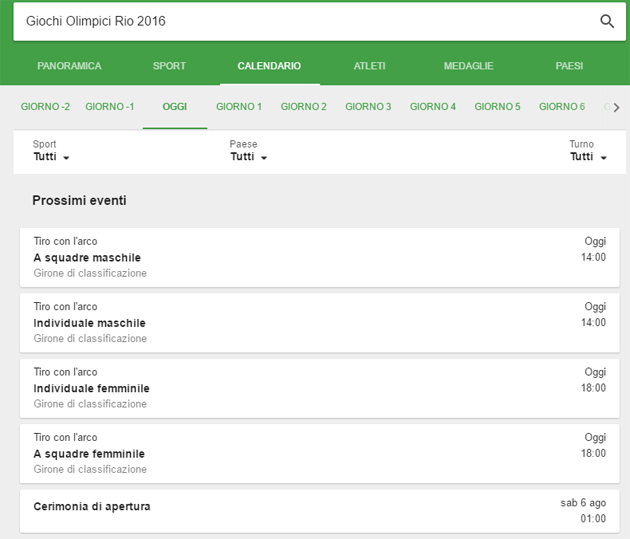Jump to Giorno 3 in calendar
The height and width of the screenshot is (539, 630).
click(368, 107)
